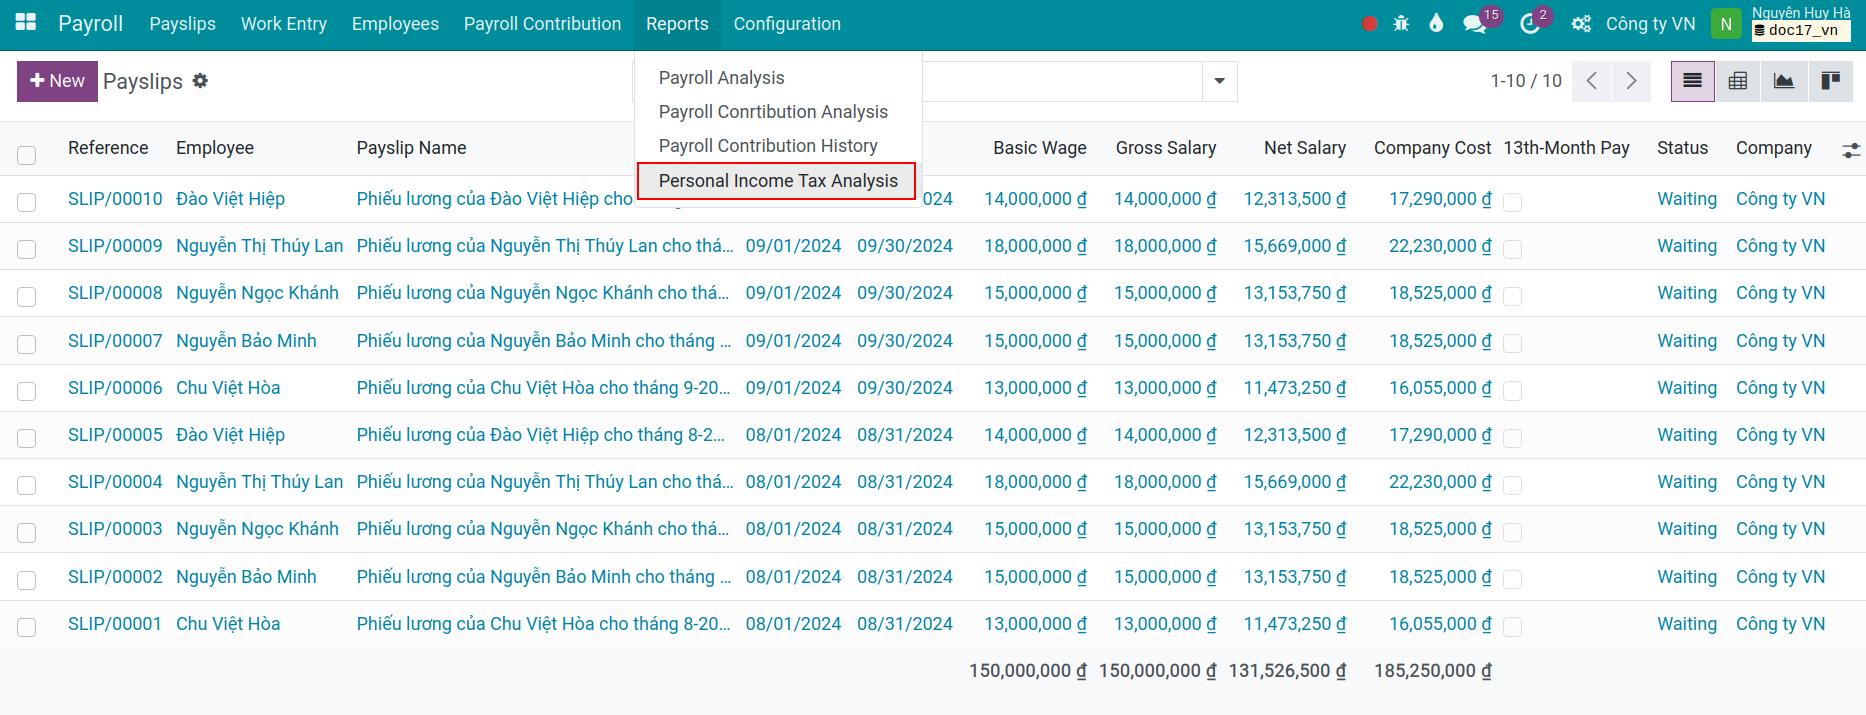Click the 1-10 / 10 pager counter

(1526, 81)
